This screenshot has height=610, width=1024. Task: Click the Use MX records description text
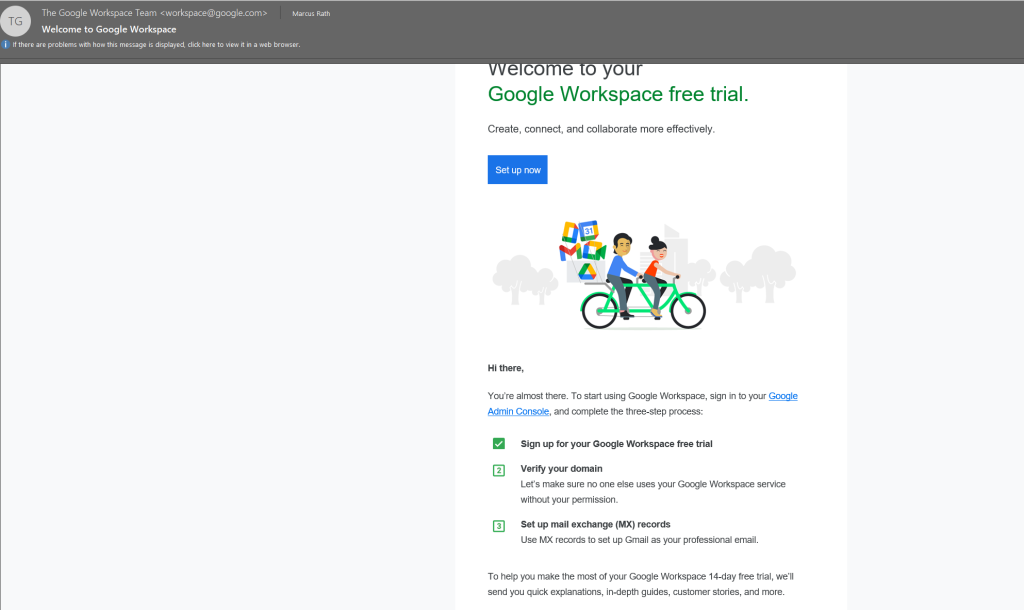coord(639,540)
